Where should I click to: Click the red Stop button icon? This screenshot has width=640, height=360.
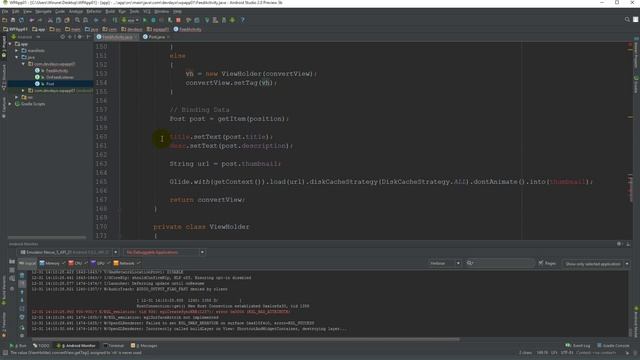click(x=178, y=20)
